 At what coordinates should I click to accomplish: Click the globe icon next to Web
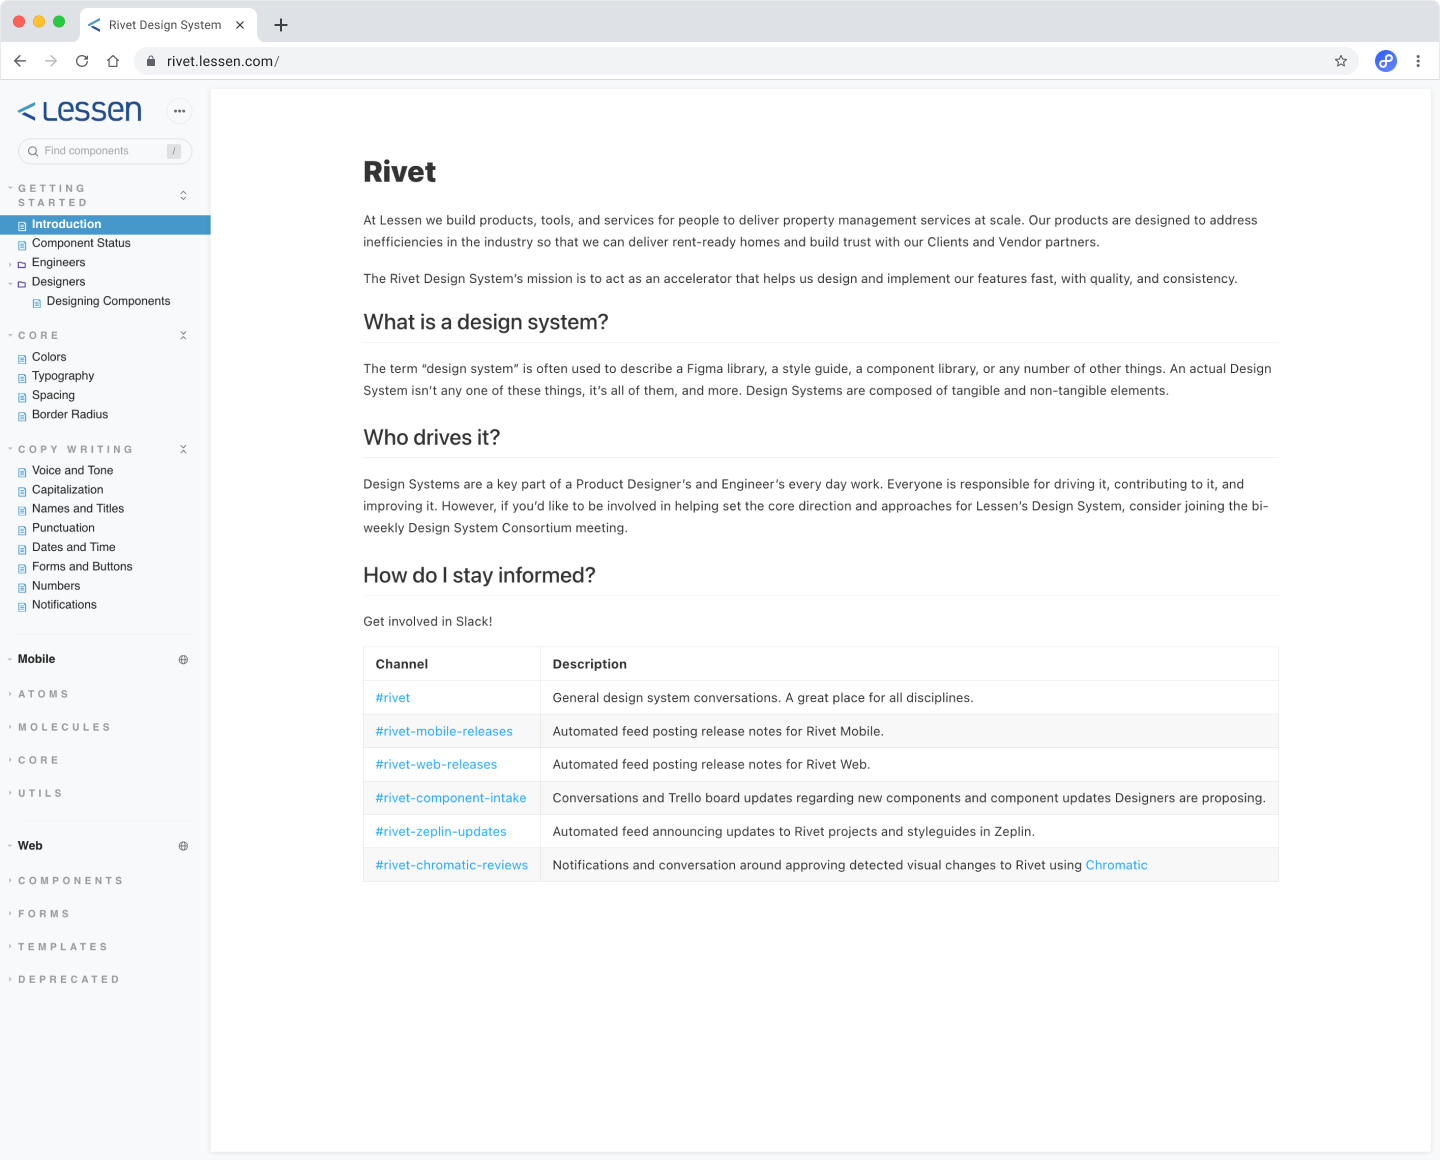[183, 846]
